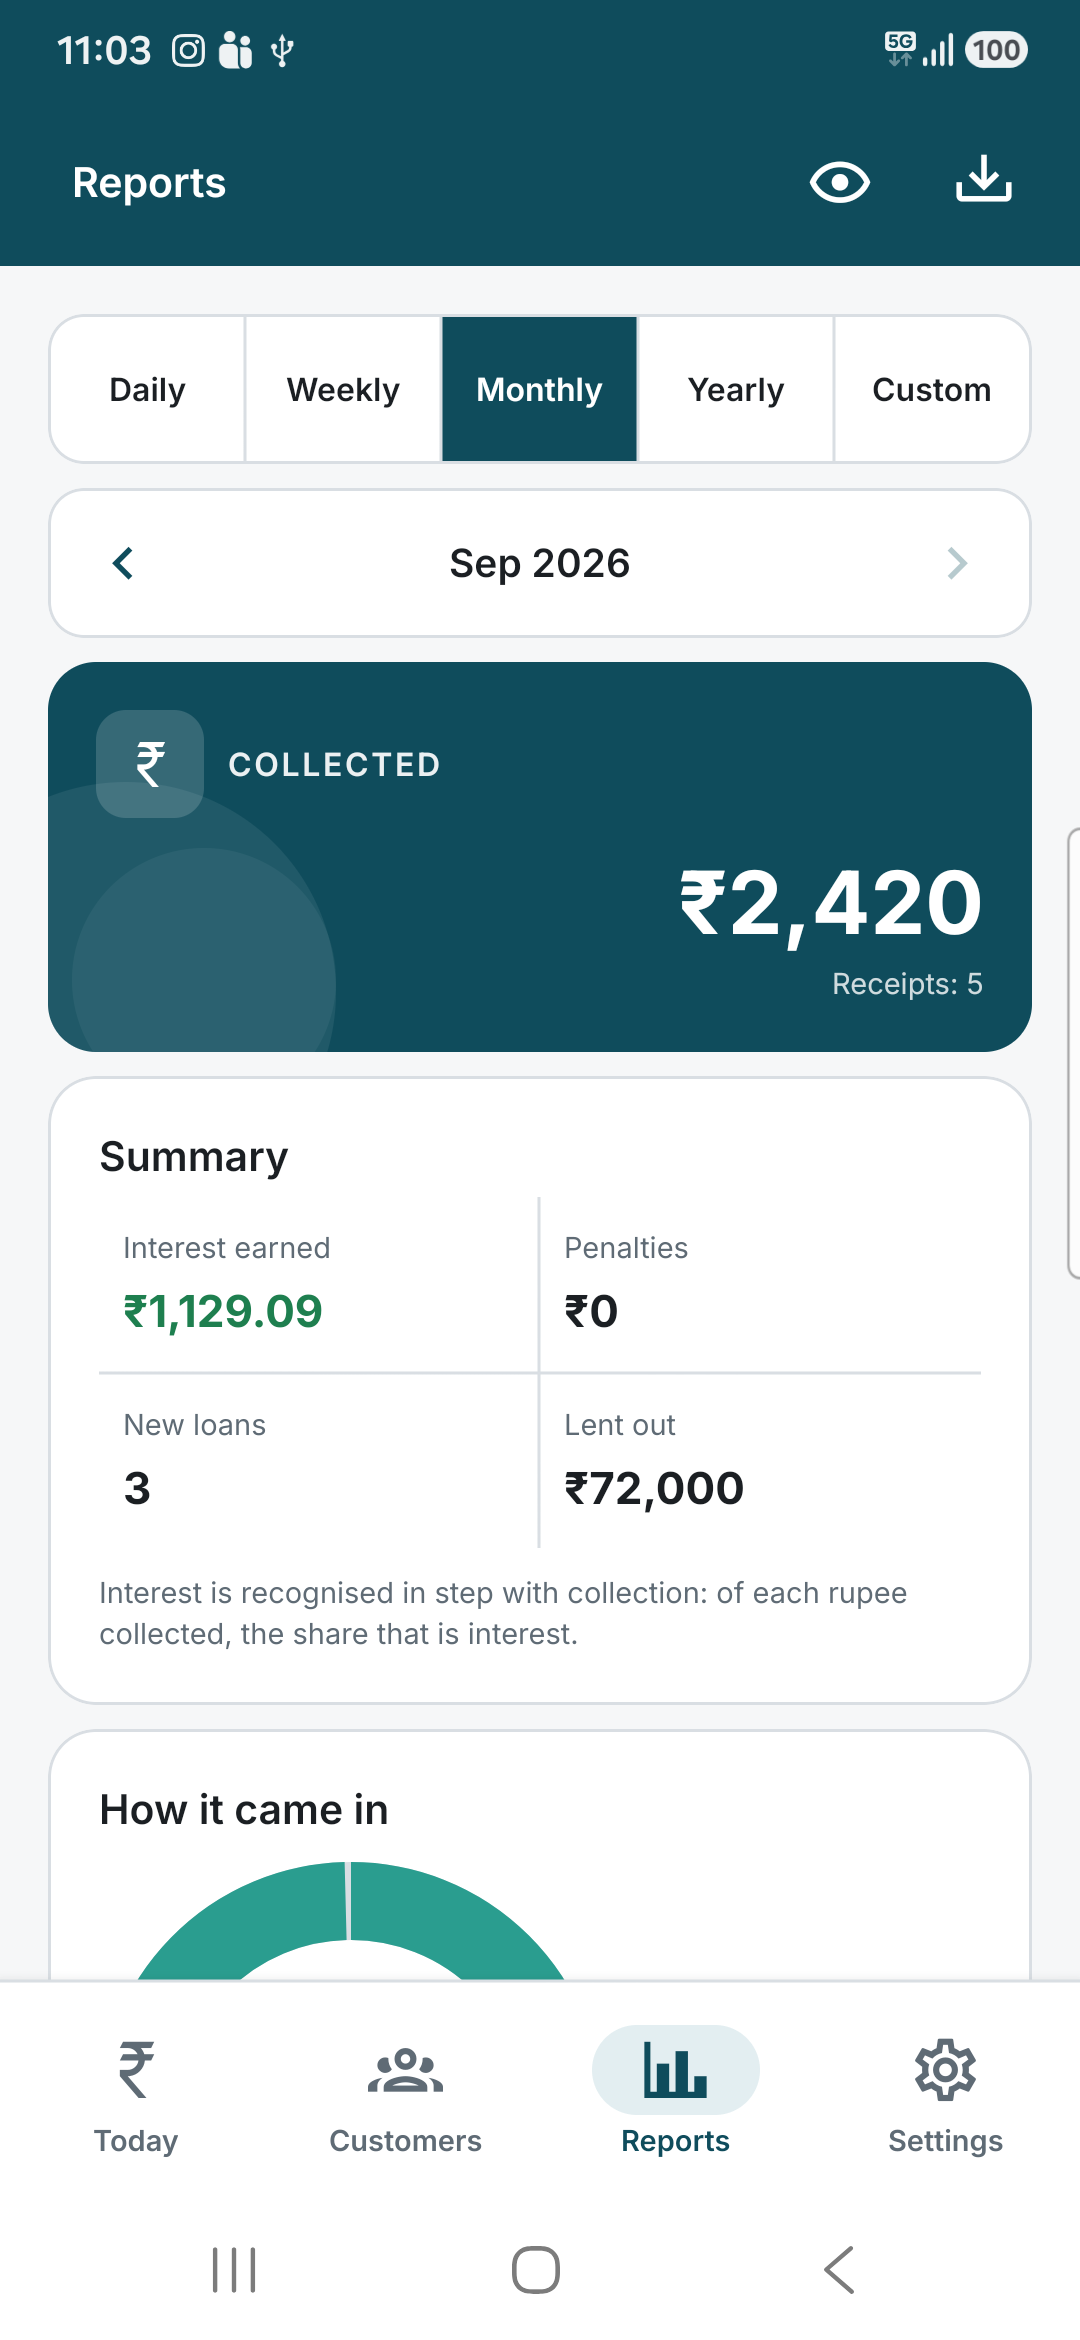Image resolution: width=1080 pixels, height=2340 pixels.
Task: Open the Yearly report view
Action: click(x=736, y=389)
